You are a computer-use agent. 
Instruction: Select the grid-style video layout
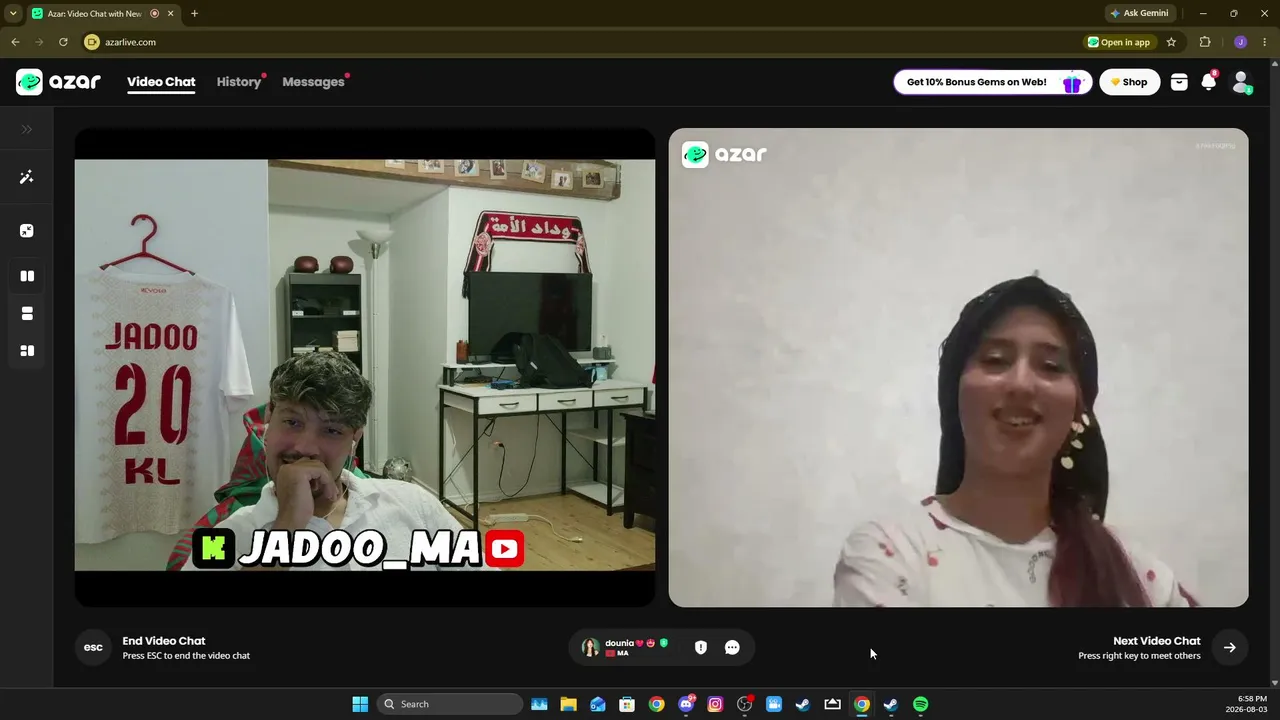(x=27, y=351)
